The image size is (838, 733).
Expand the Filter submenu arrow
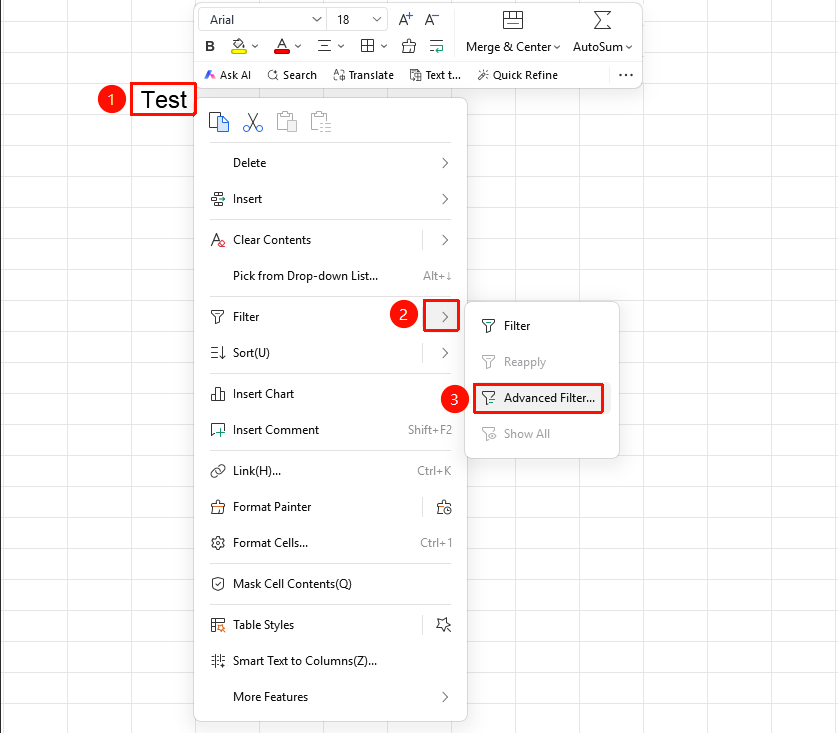[445, 317]
